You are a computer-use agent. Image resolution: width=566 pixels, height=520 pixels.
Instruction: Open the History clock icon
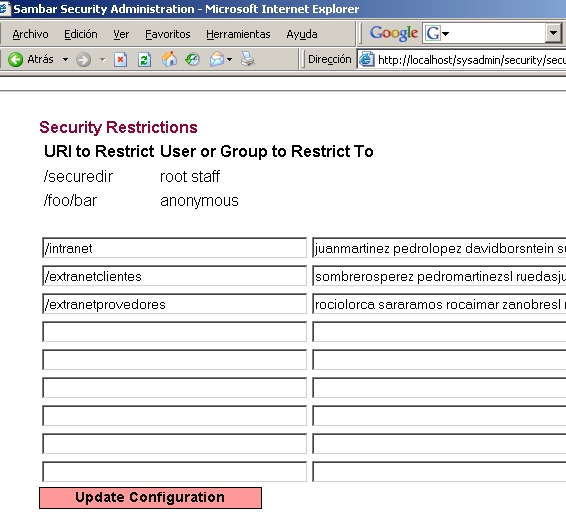click(x=192, y=59)
